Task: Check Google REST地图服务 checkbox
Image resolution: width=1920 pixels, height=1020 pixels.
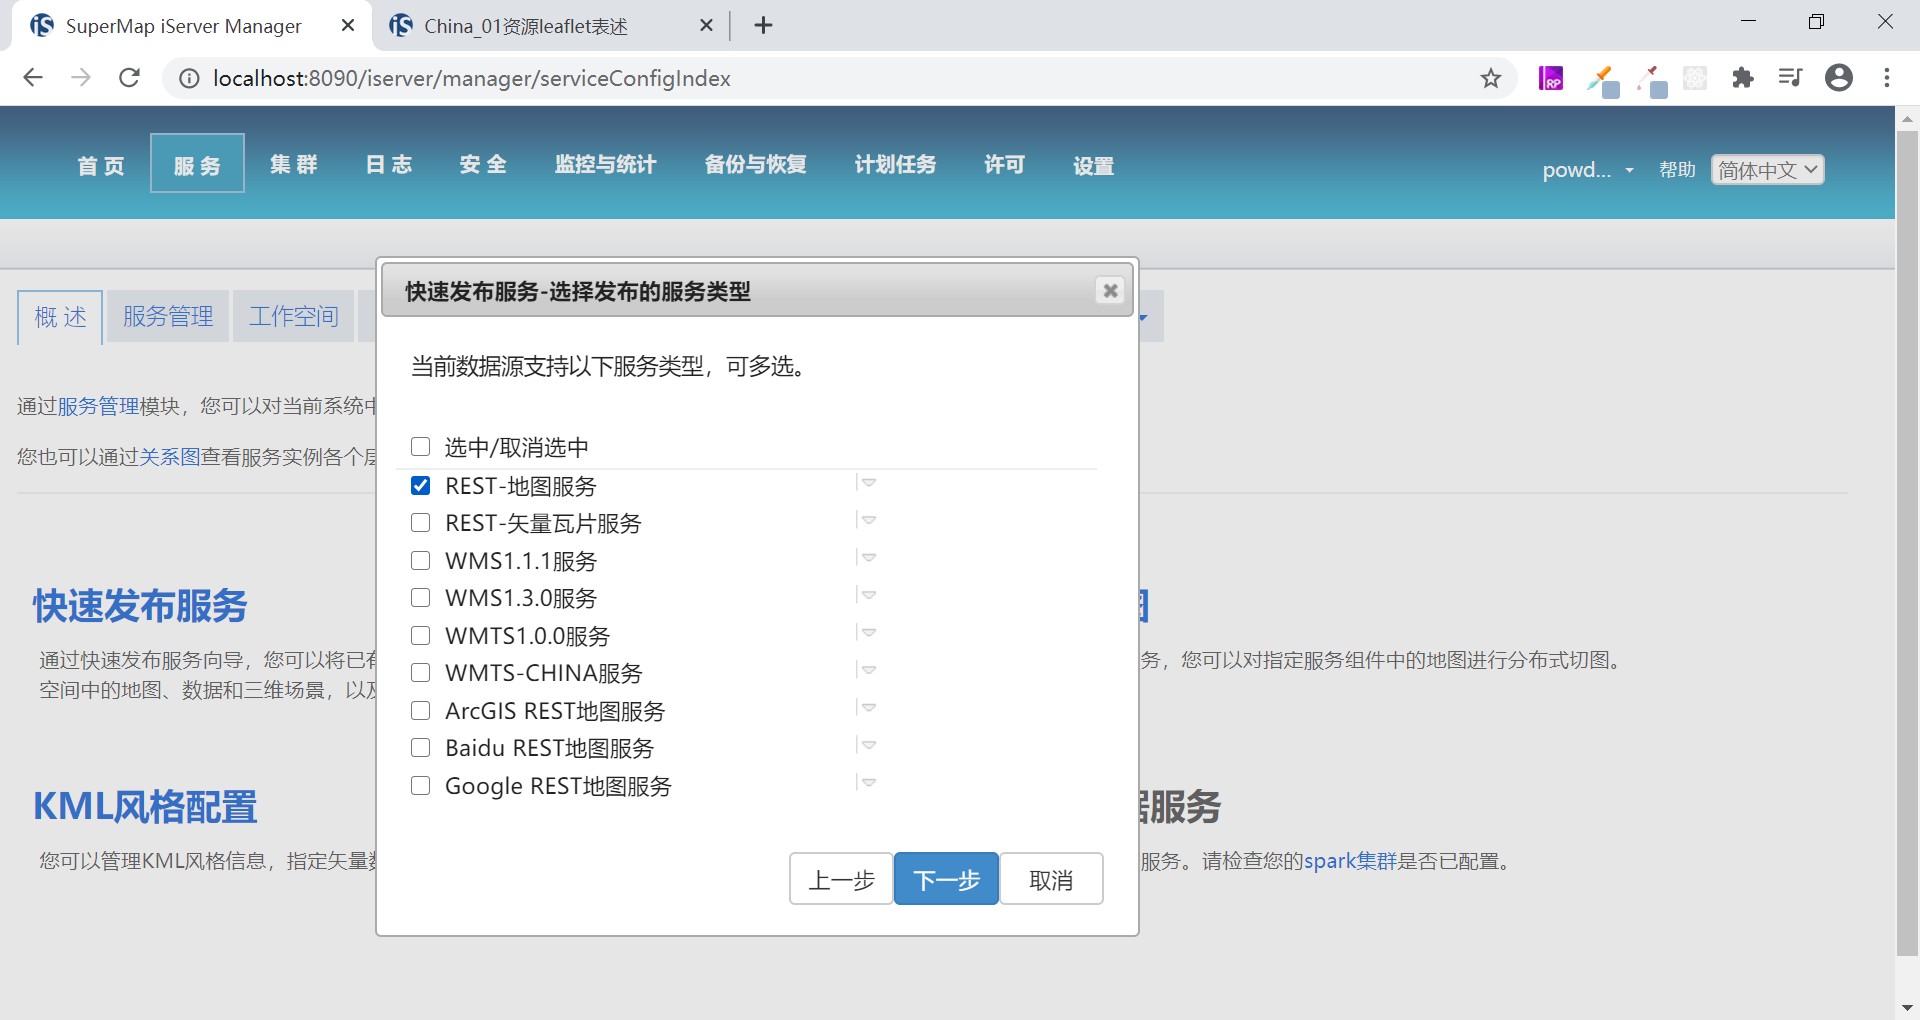Action: [x=421, y=786]
